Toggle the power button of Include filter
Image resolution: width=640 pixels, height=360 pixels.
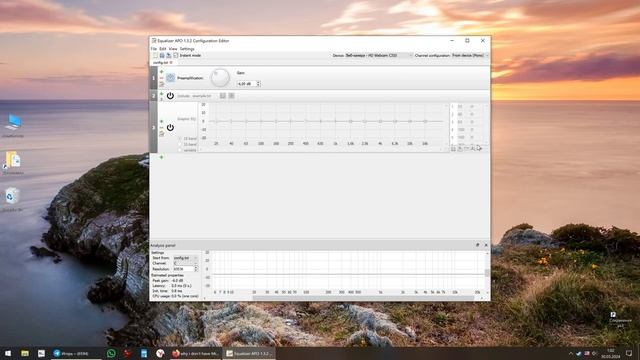(x=170, y=96)
